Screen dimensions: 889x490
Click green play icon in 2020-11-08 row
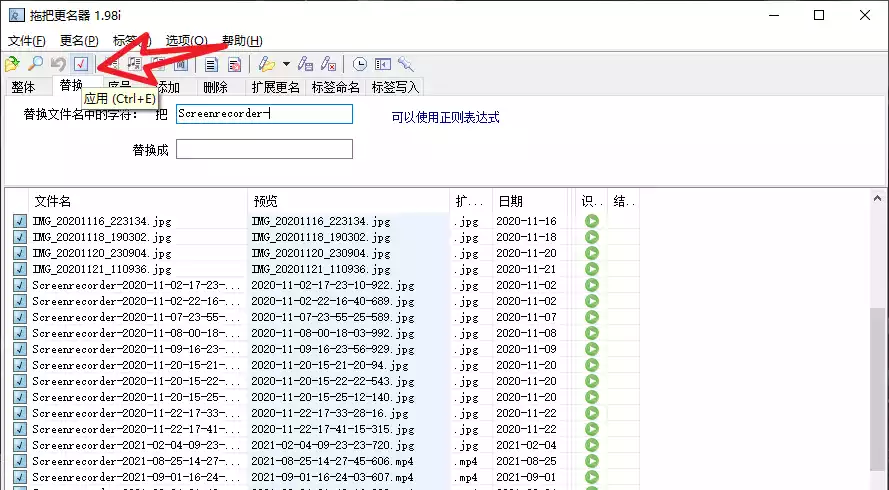coord(592,333)
